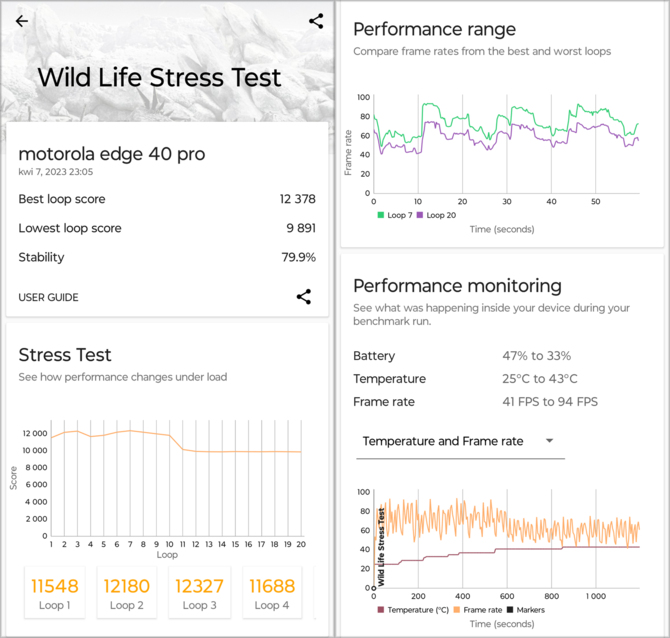Viewport: 670px width, 638px height.
Task: Click the Stress Test section heading
Action: point(65,355)
